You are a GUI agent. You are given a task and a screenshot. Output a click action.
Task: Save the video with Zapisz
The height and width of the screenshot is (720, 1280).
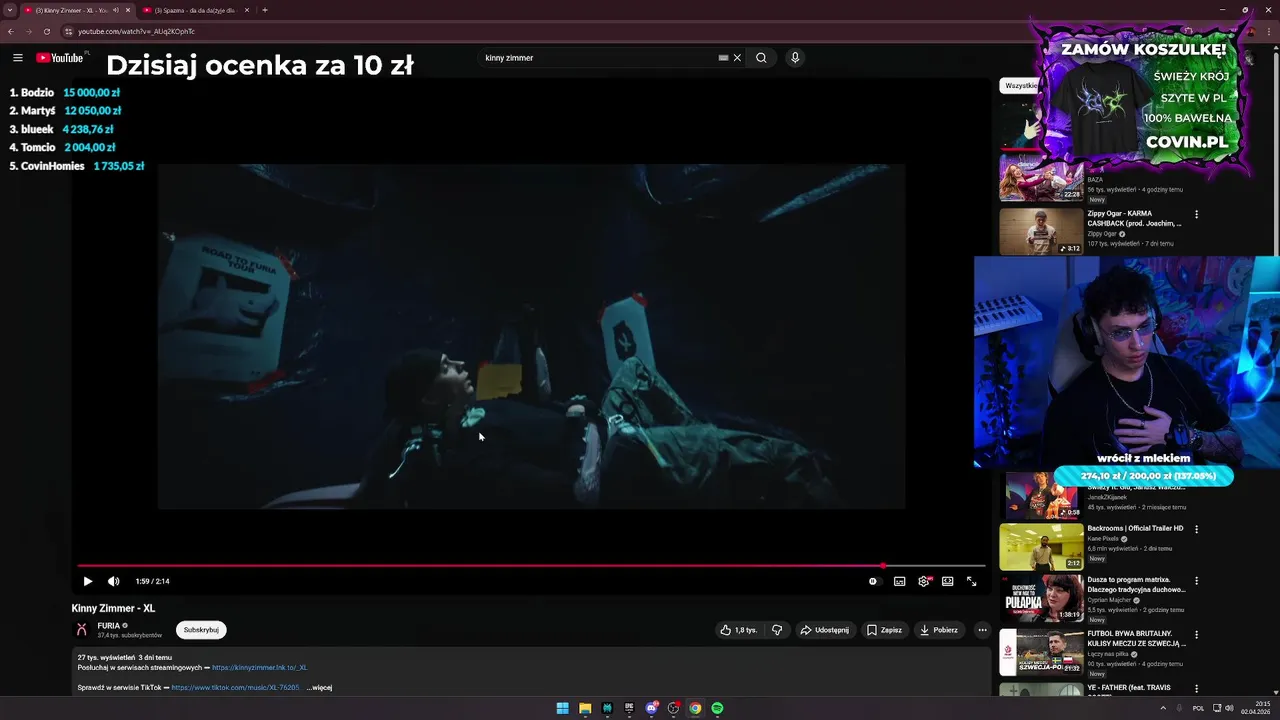tap(884, 630)
